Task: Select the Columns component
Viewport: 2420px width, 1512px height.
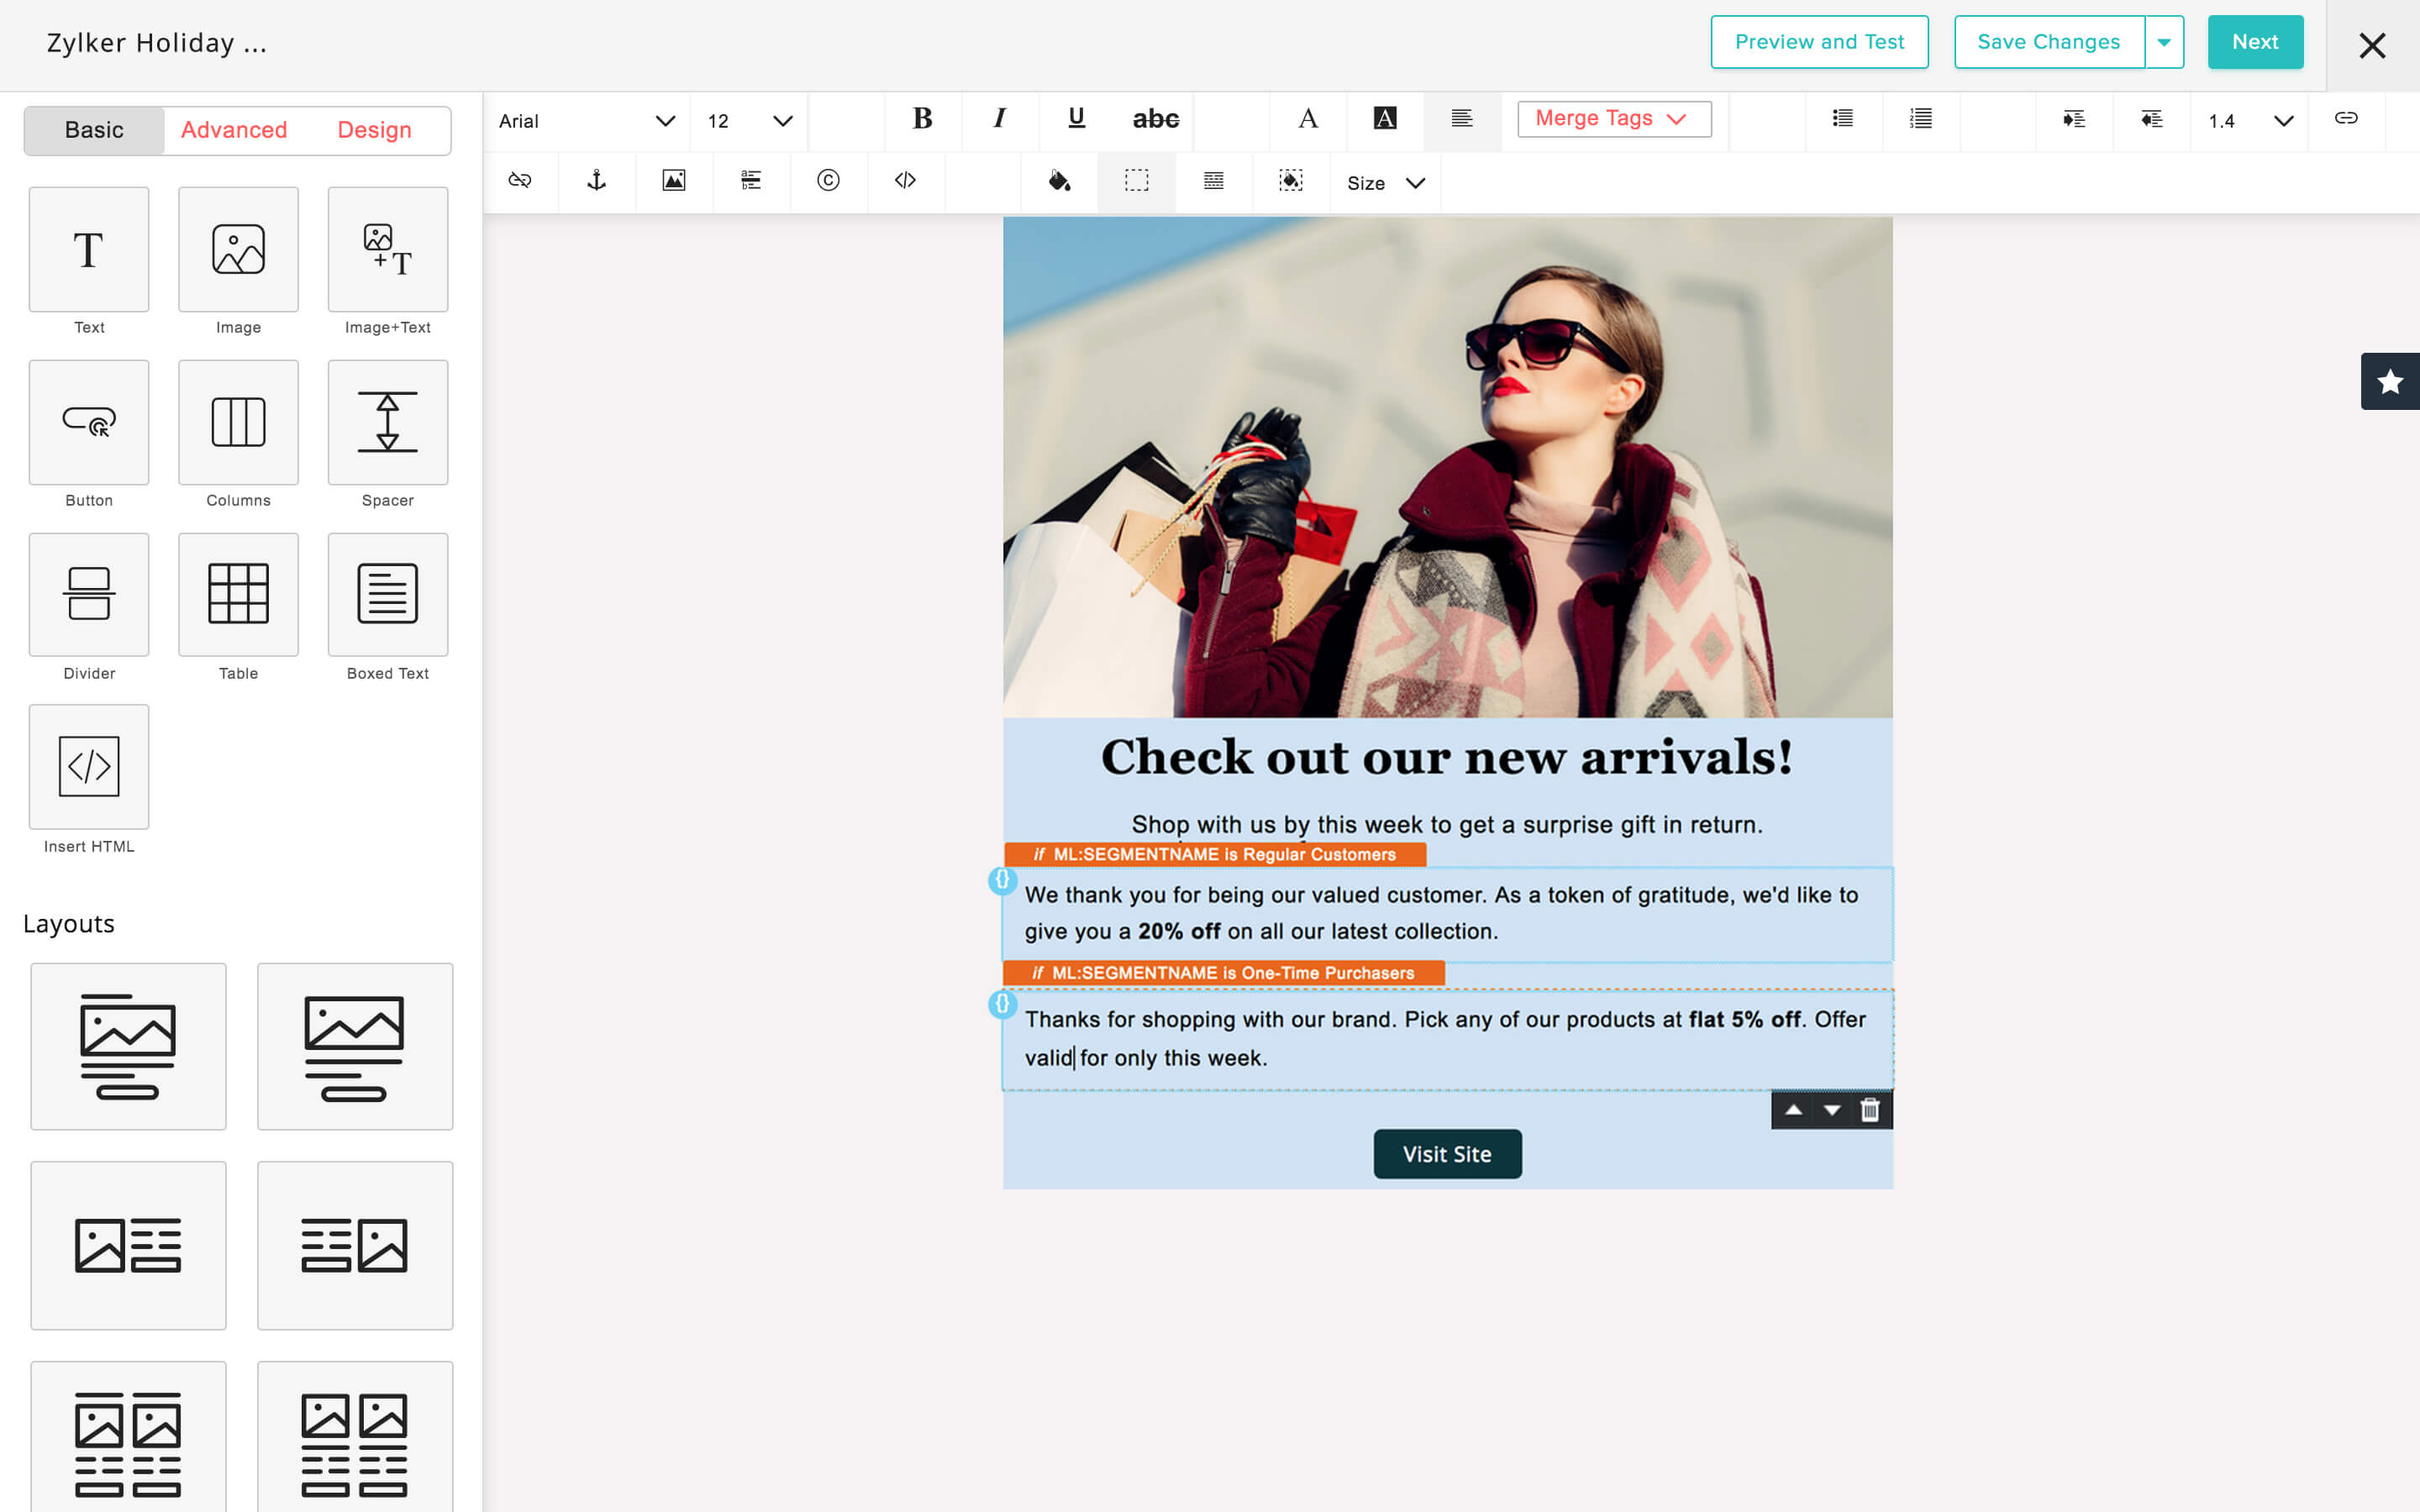Action: (238, 423)
